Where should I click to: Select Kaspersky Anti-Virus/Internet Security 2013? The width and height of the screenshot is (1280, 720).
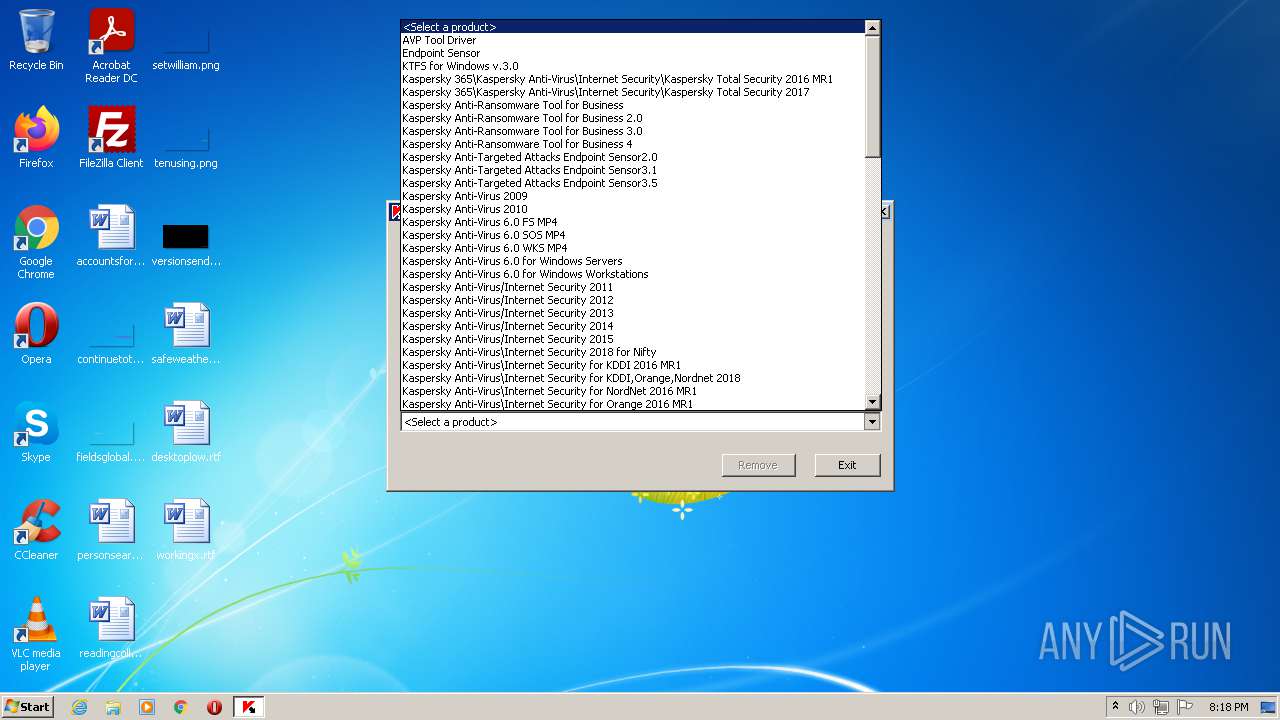click(632, 313)
